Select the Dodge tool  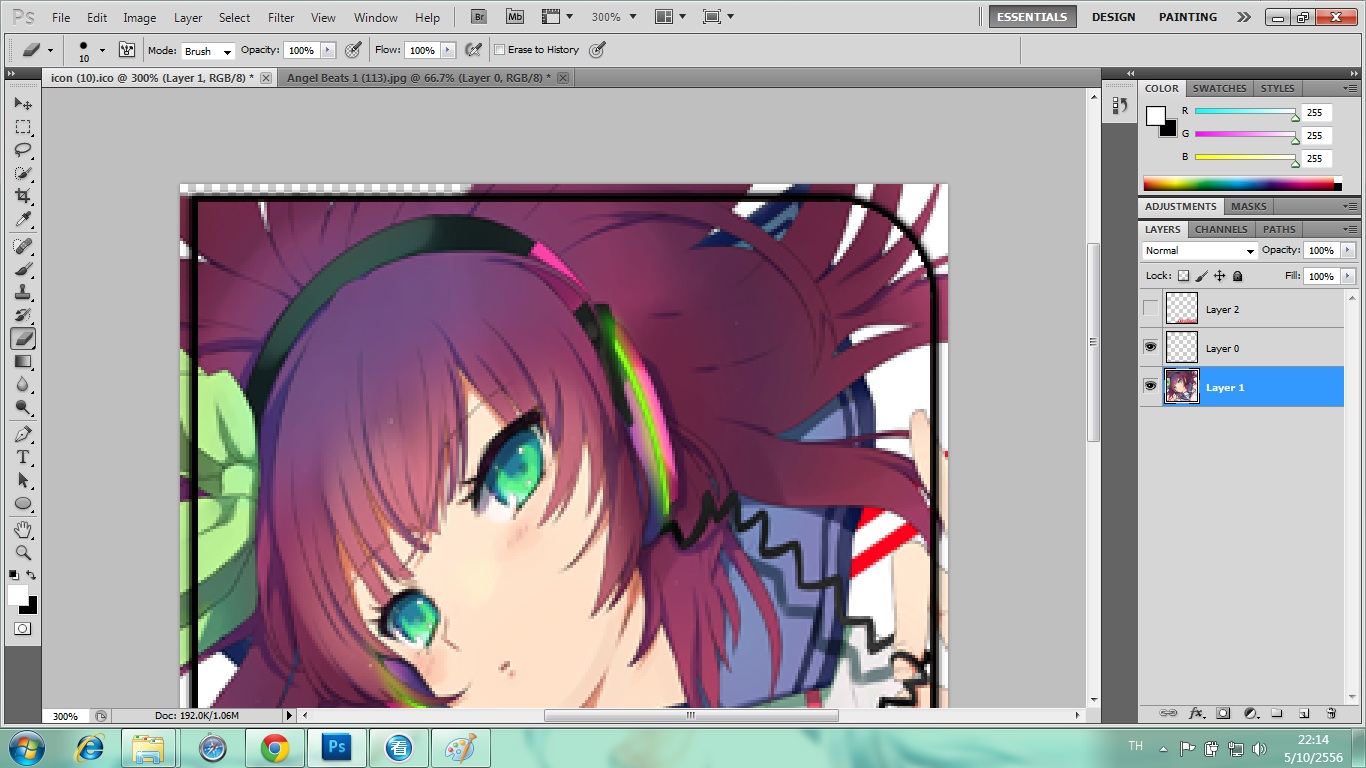coord(23,408)
